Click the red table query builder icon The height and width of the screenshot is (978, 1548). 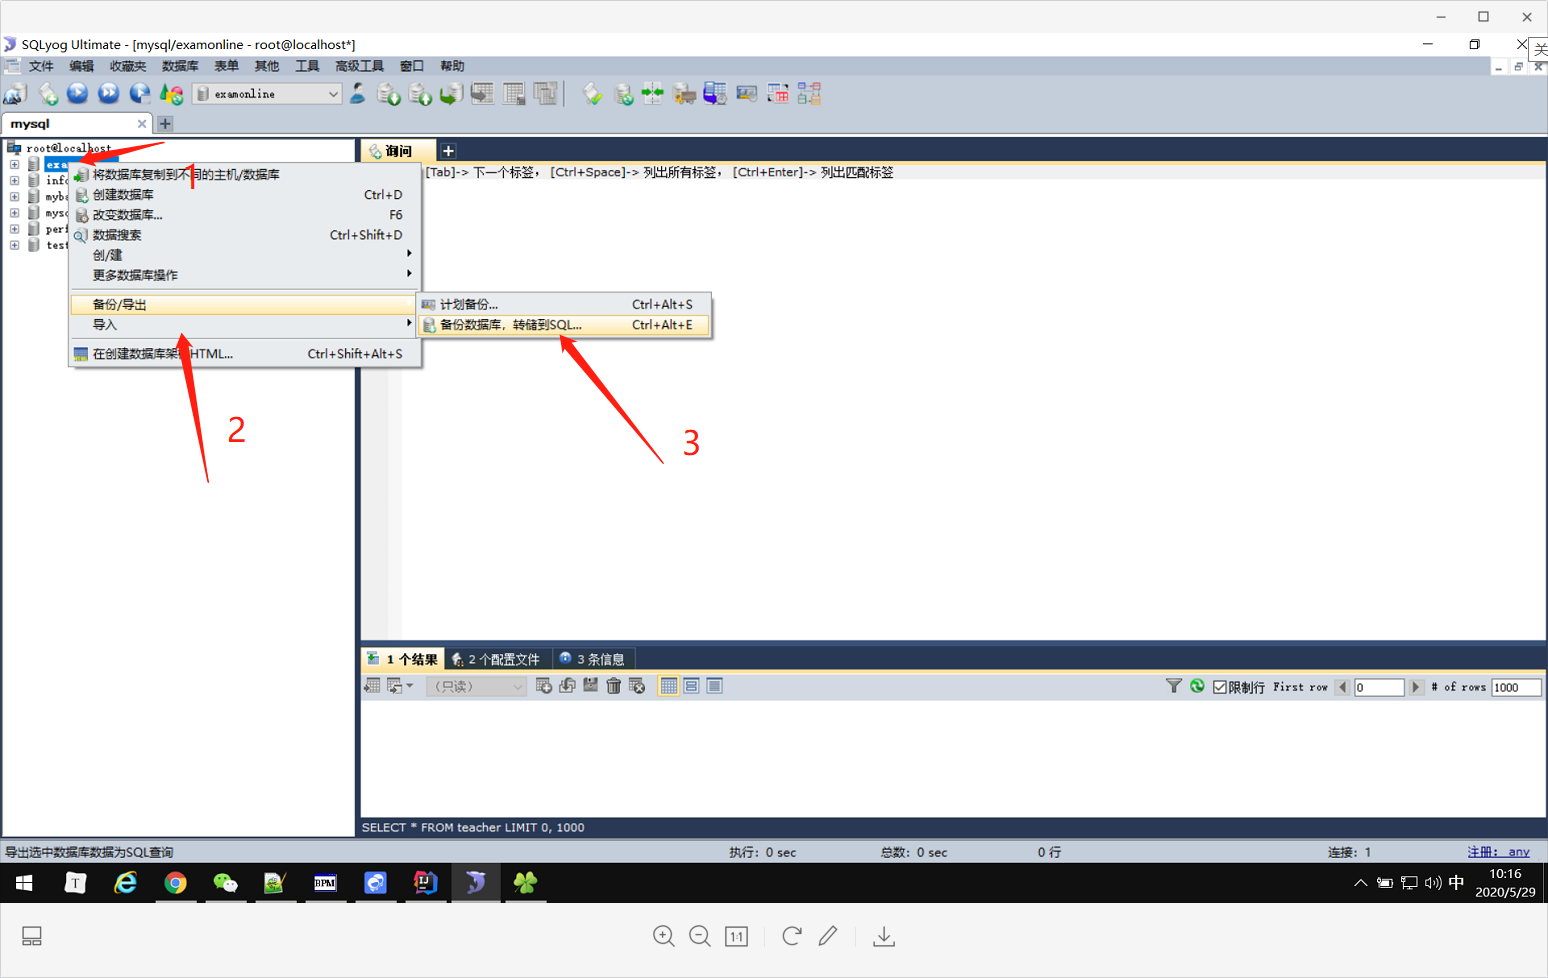pyautogui.click(x=778, y=94)
